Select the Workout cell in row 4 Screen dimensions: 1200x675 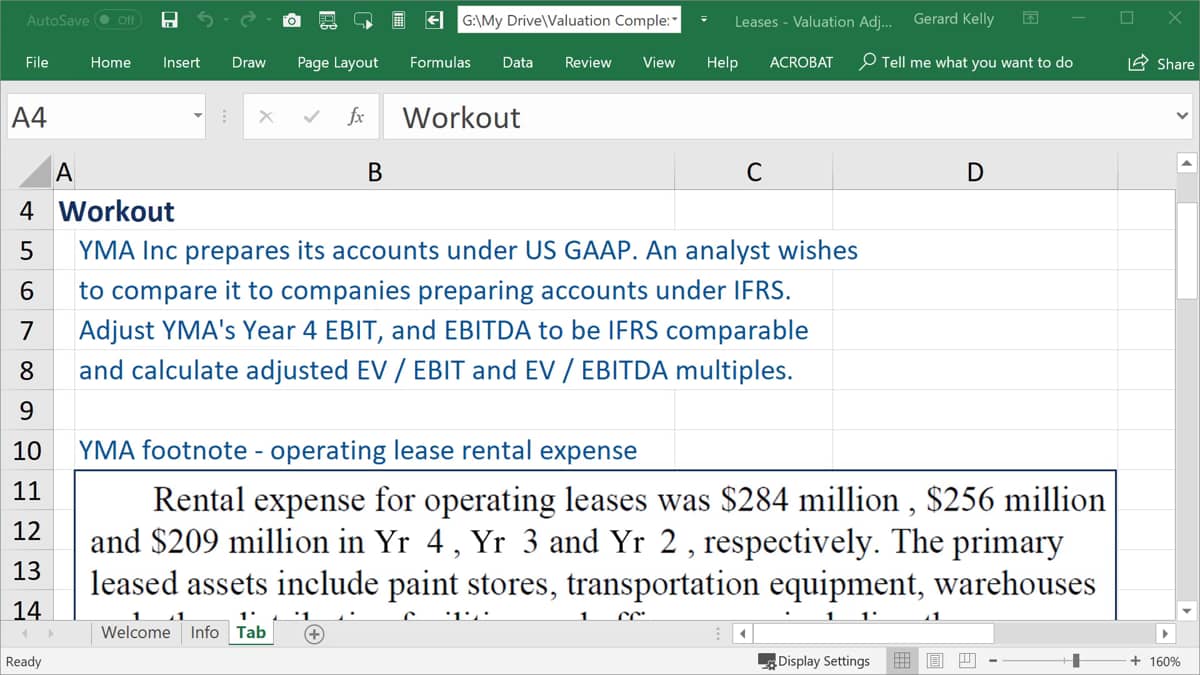point(116,211)
